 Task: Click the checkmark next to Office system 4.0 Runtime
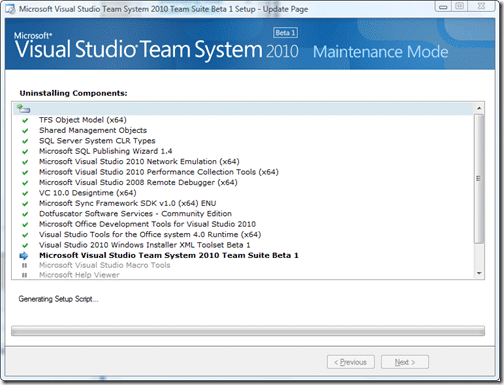pyautogui.click(x=25, y=235)
